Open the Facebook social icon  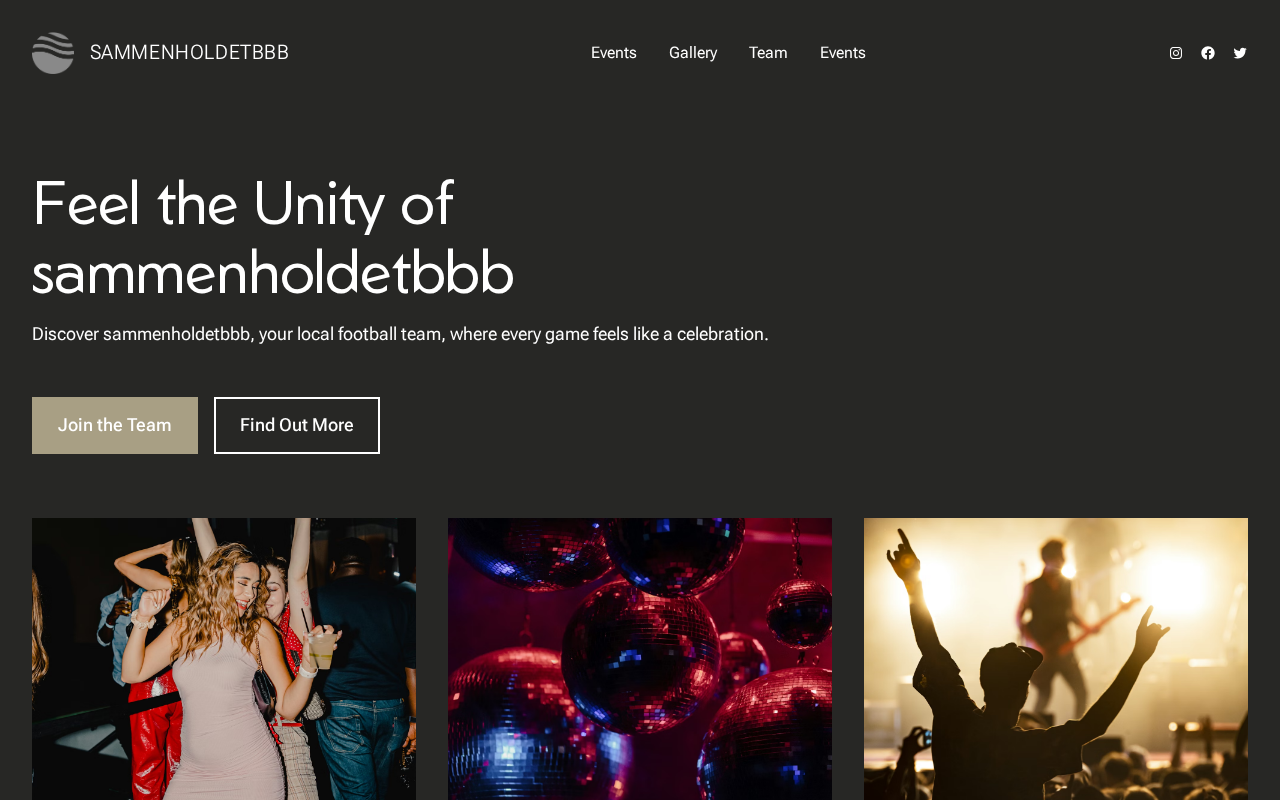1208,53
